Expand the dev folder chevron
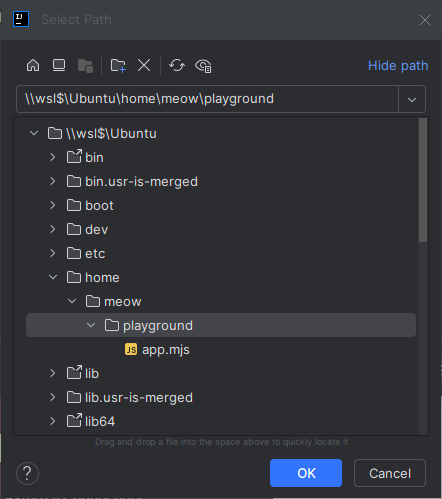Screen dimensions: 442x499 [x=53, y=229]
